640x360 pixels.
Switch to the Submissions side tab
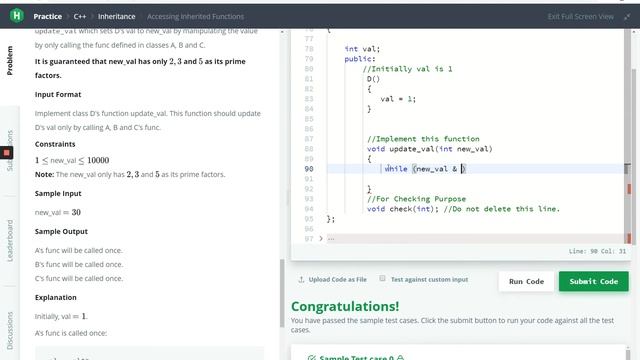[x=10, y=150]
